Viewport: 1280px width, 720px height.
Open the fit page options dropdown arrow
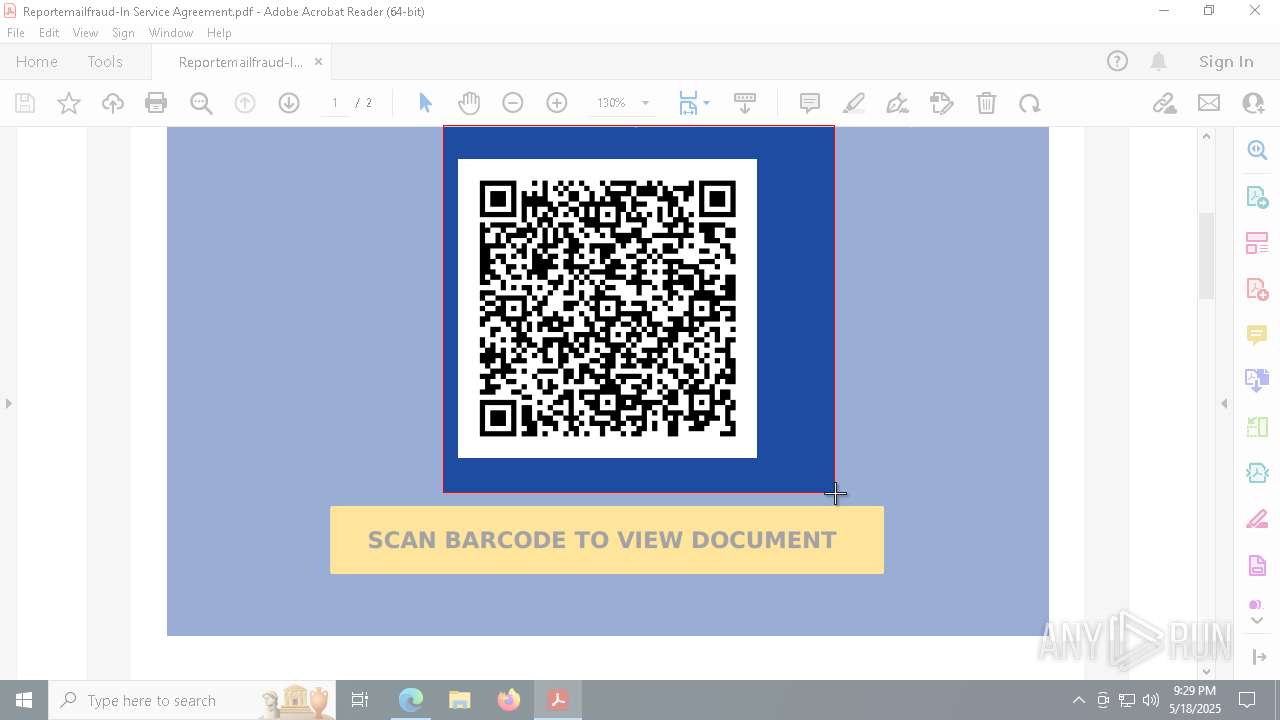tap(706, 103)
